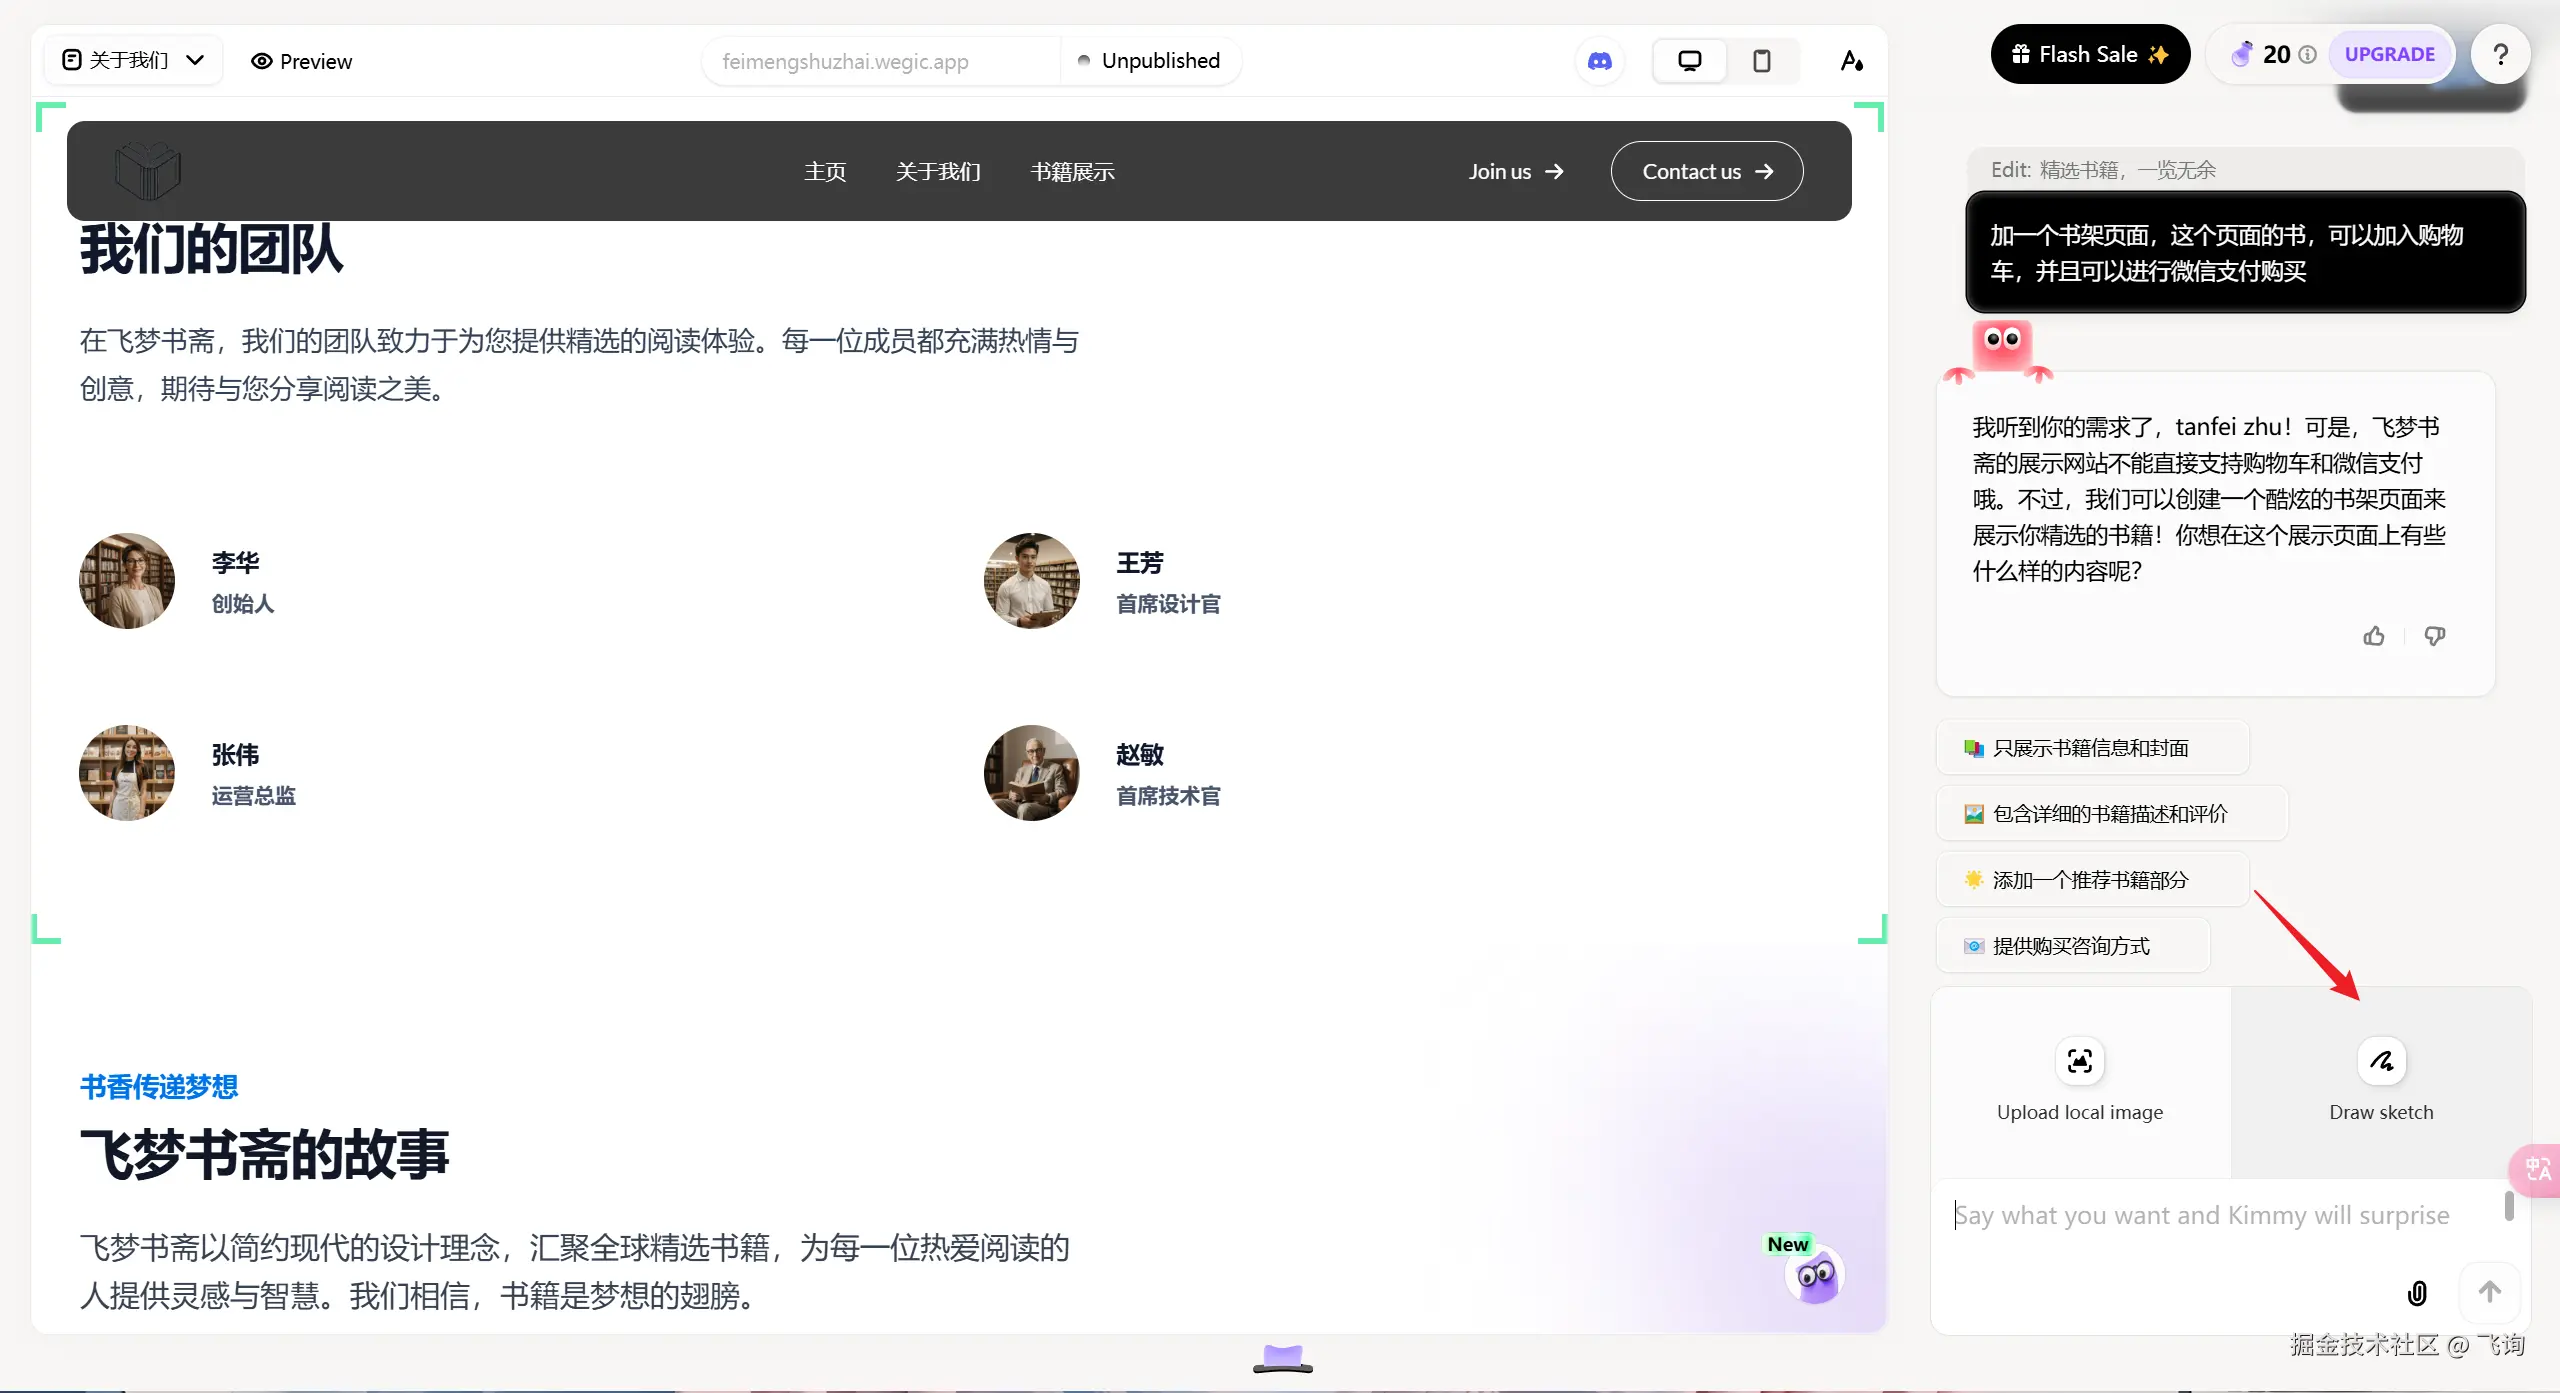Click the thumbs down feedback icon
The height and width of the screenshot is (1393, 2560).
[x=2435, y=636]
